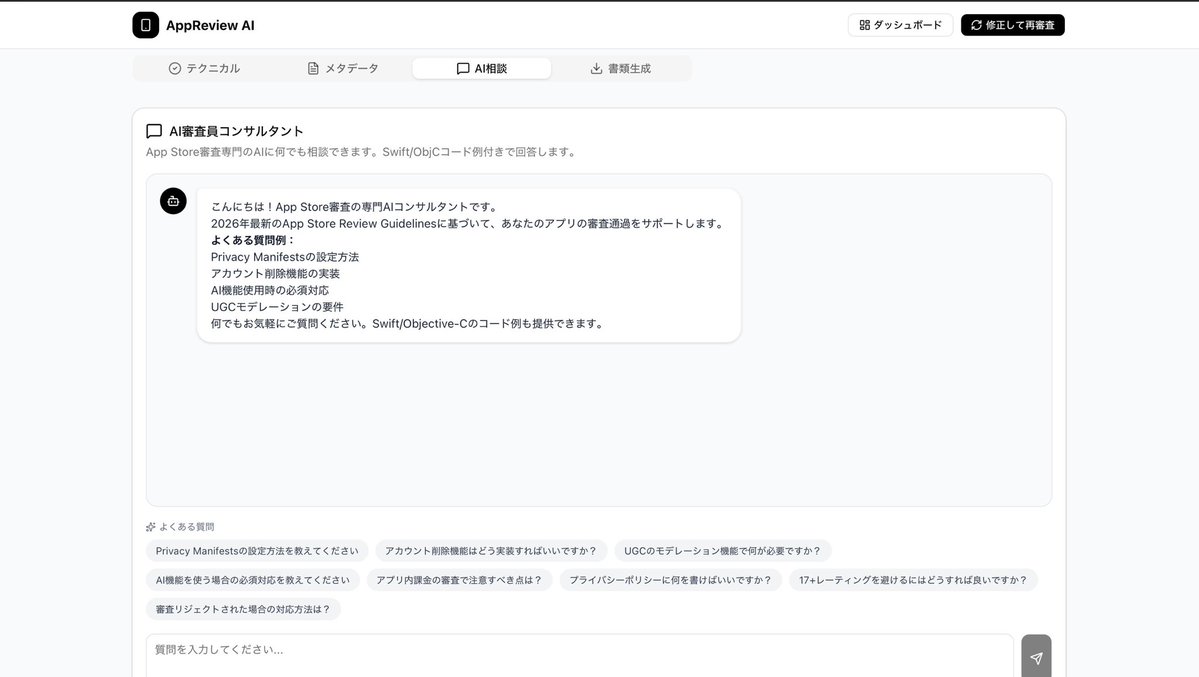1199x677 pixels.
Task: Click the sparkle icon next to よくある質問
Action: pyautogui.click(x=151, y=527)
